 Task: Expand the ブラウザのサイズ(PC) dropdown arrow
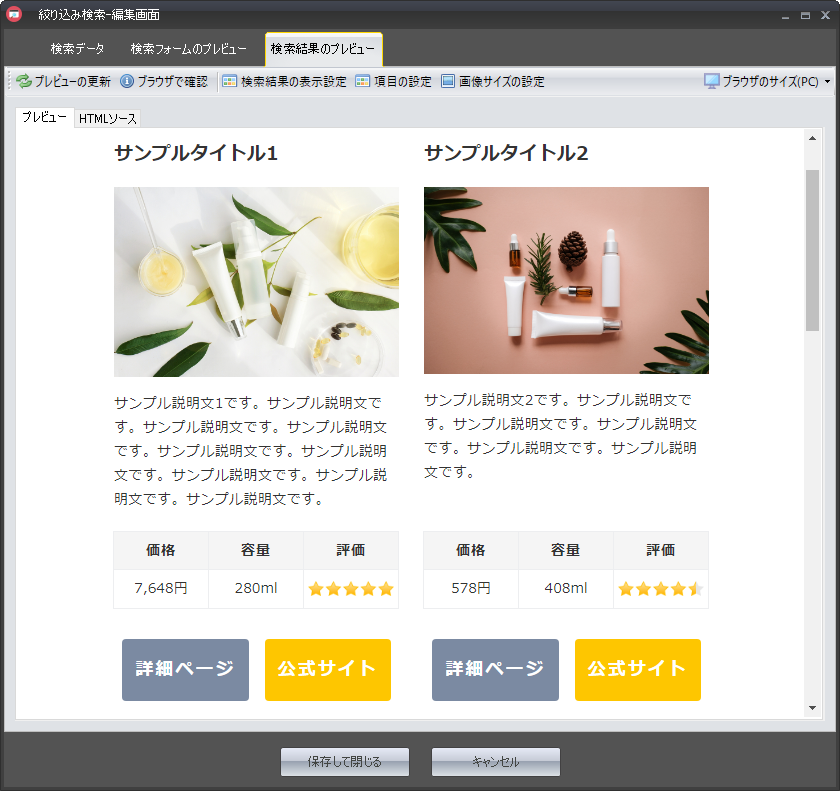[827, 82]
